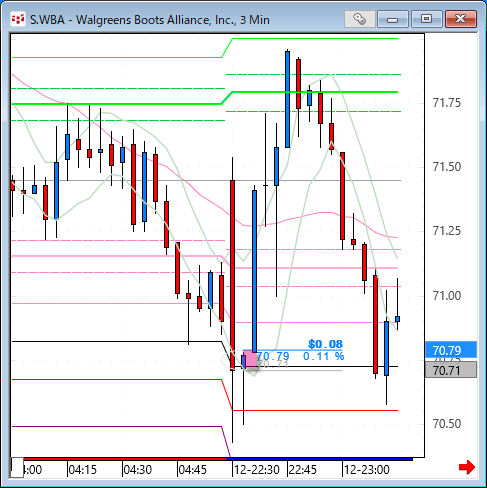The width and height of the screenshot is (487, 488).
Task: Click the 04:30 time axis label
Action: [x=137, y=470]
